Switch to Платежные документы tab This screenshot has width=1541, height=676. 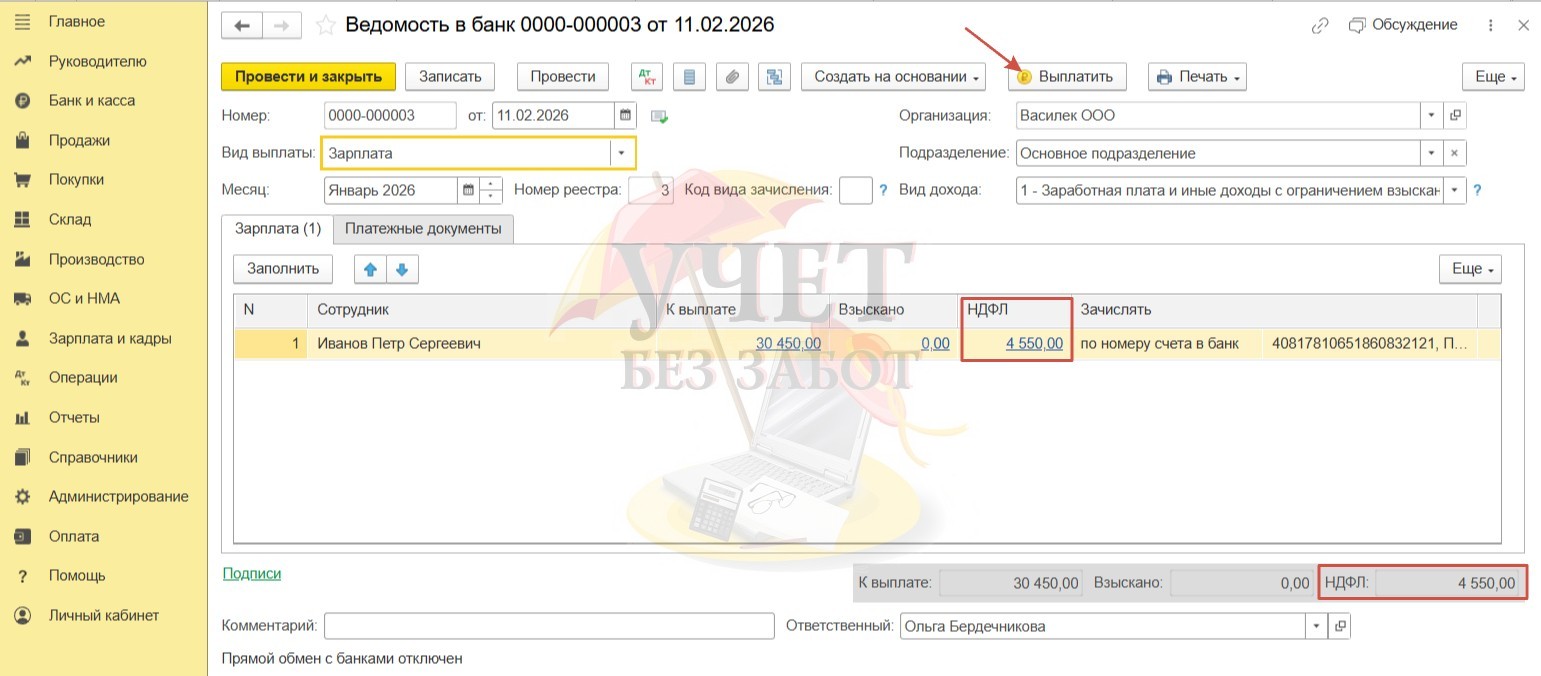pos(423,229)
